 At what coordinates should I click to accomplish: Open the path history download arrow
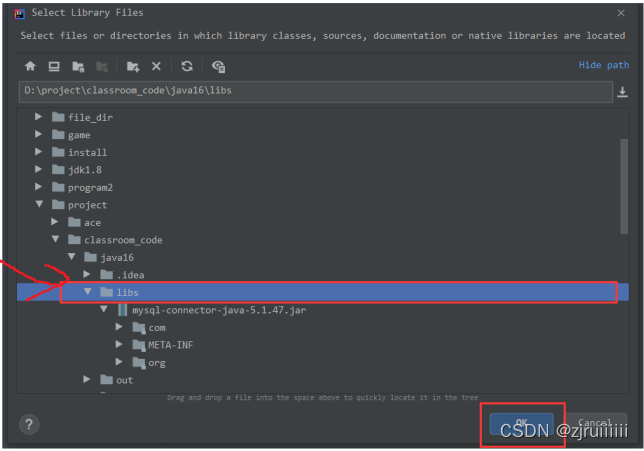[x=622, y=92]
